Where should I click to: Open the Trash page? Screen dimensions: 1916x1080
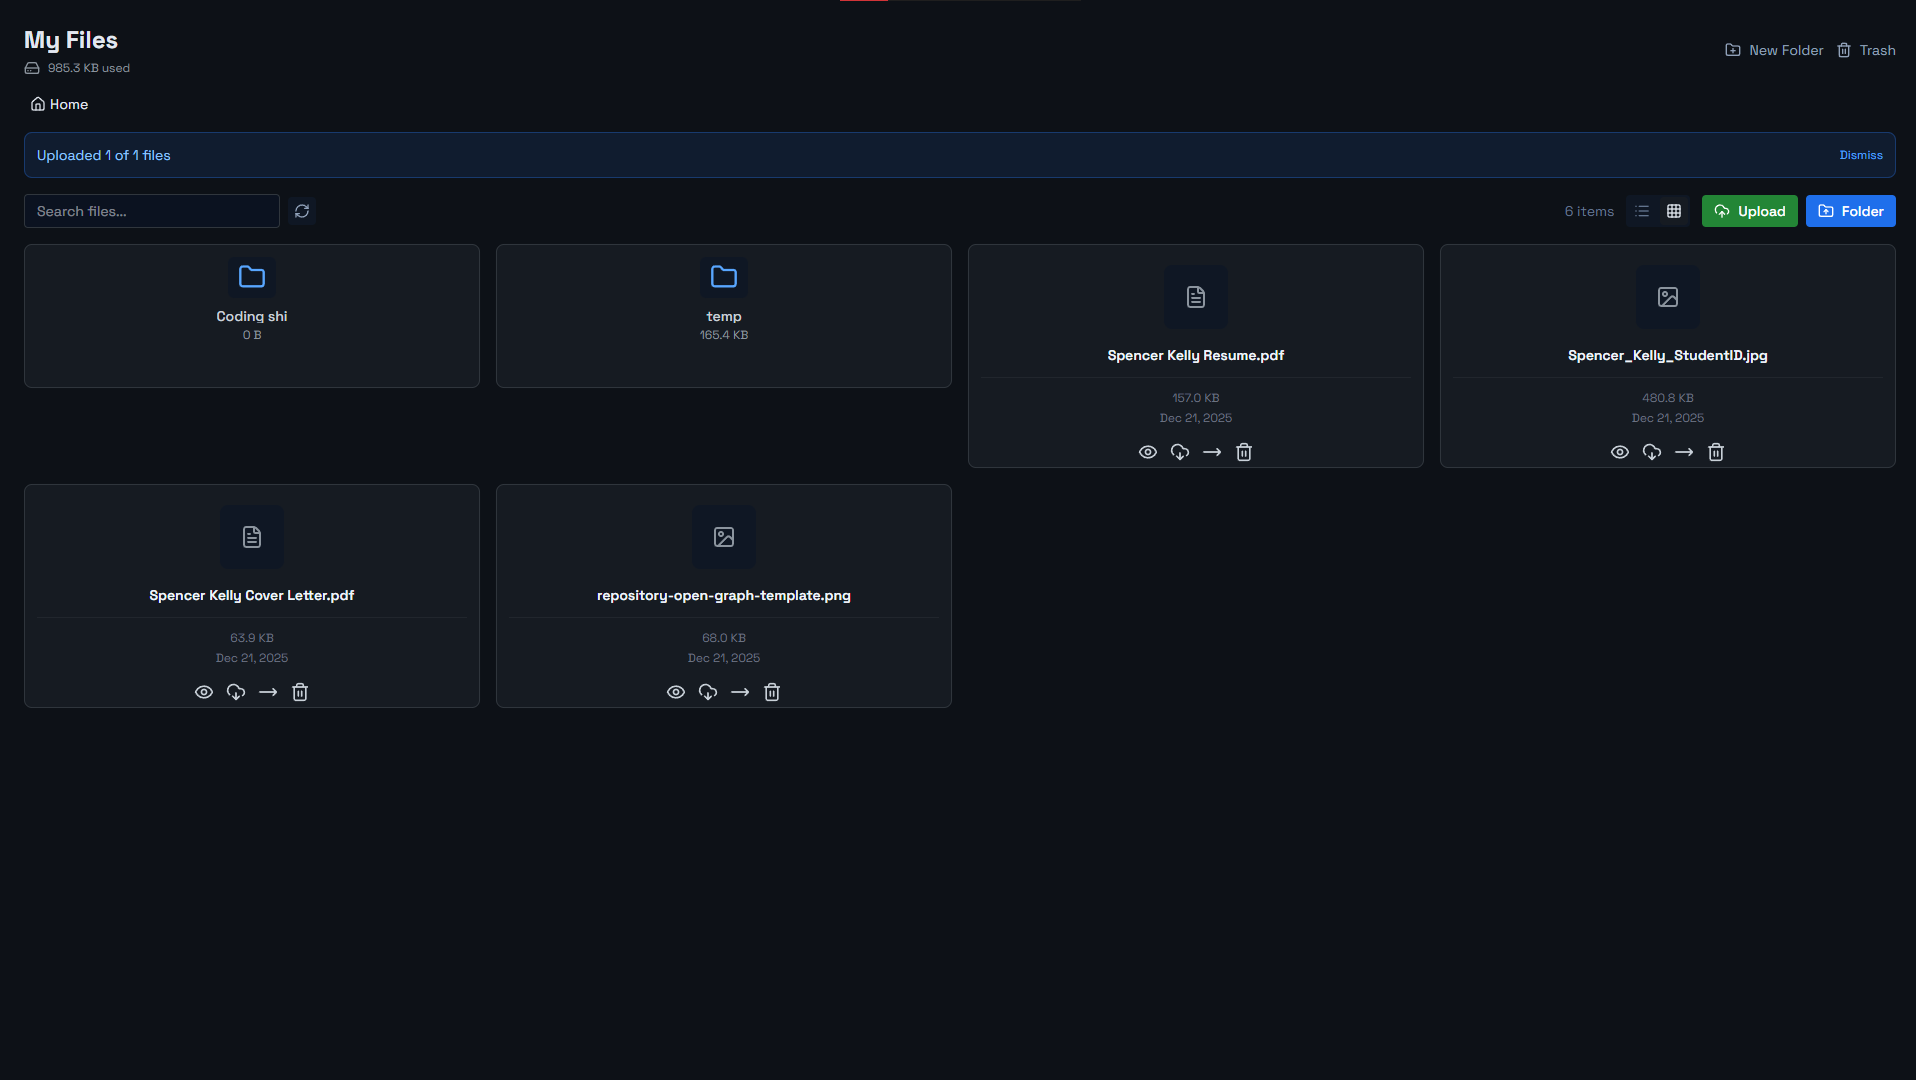(1866, 50)
